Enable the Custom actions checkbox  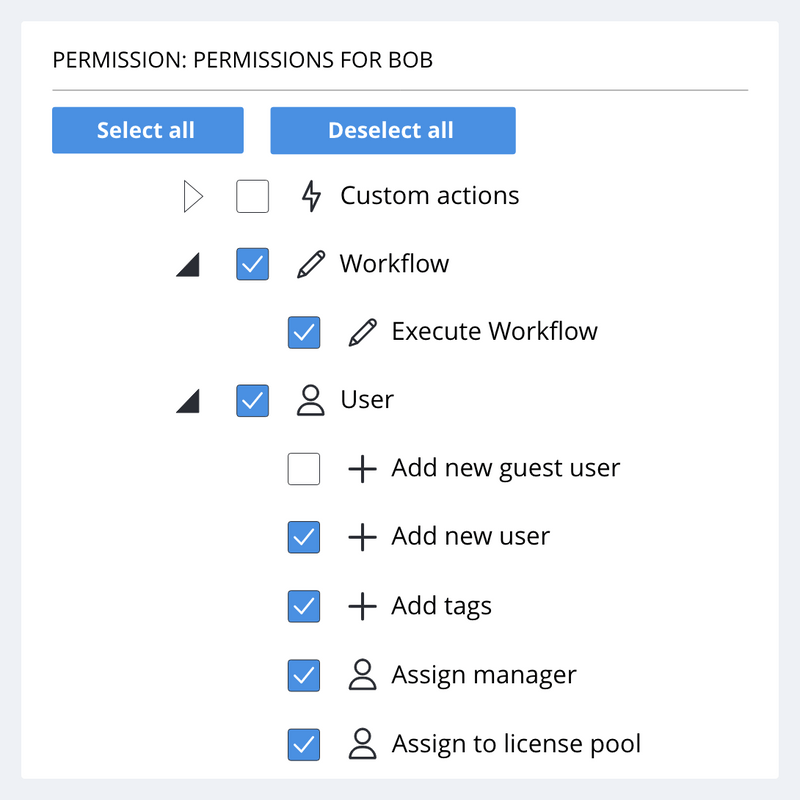coord(252,196)
